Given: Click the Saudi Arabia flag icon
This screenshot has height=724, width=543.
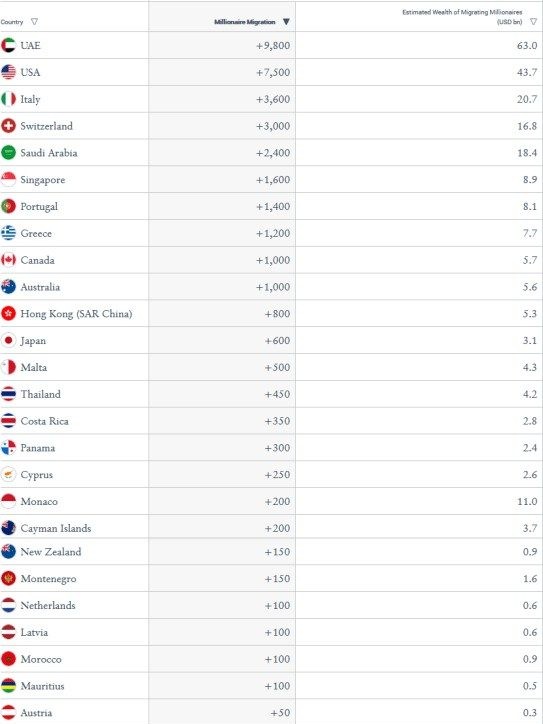Looking at the screenshot, I should (x=8, y=152).
